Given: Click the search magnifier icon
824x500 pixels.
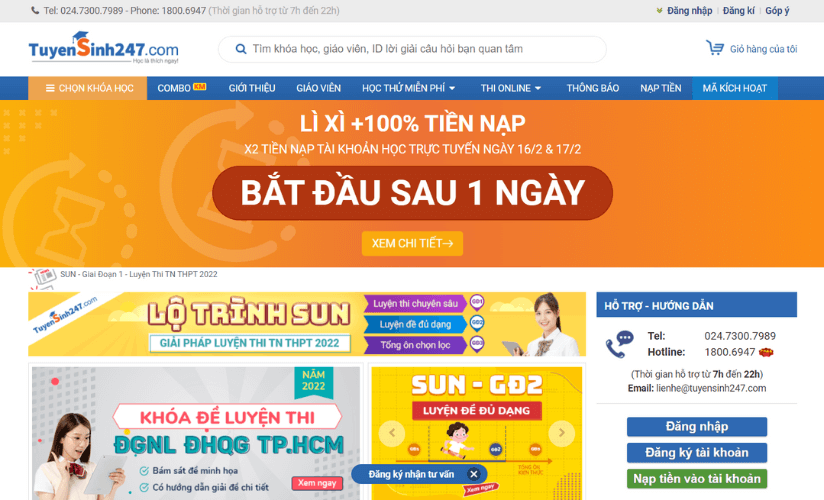Looking at the screenshot, I should click(241, 49).
